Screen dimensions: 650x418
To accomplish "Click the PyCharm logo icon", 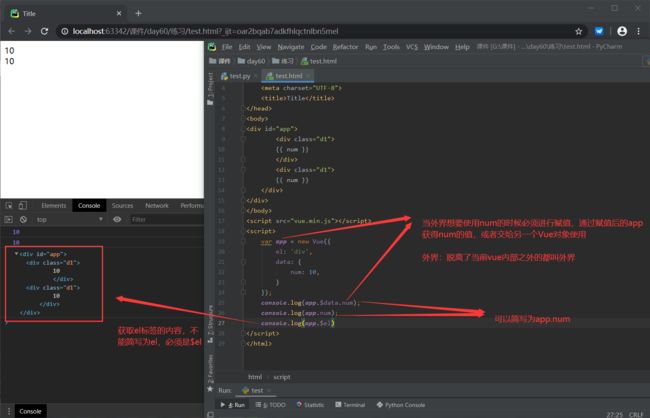I will pos(212,47).
